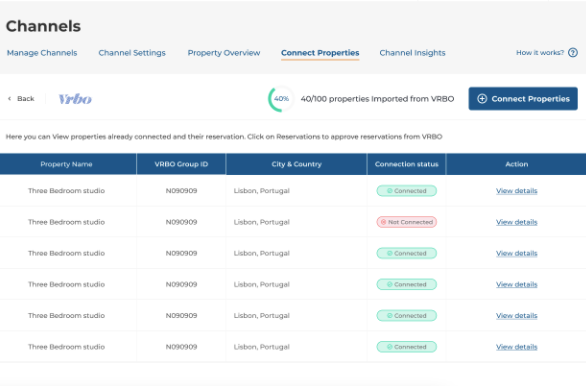Open the How it works? link
Viewport: 586px width, 386px height.
point(540,53)
